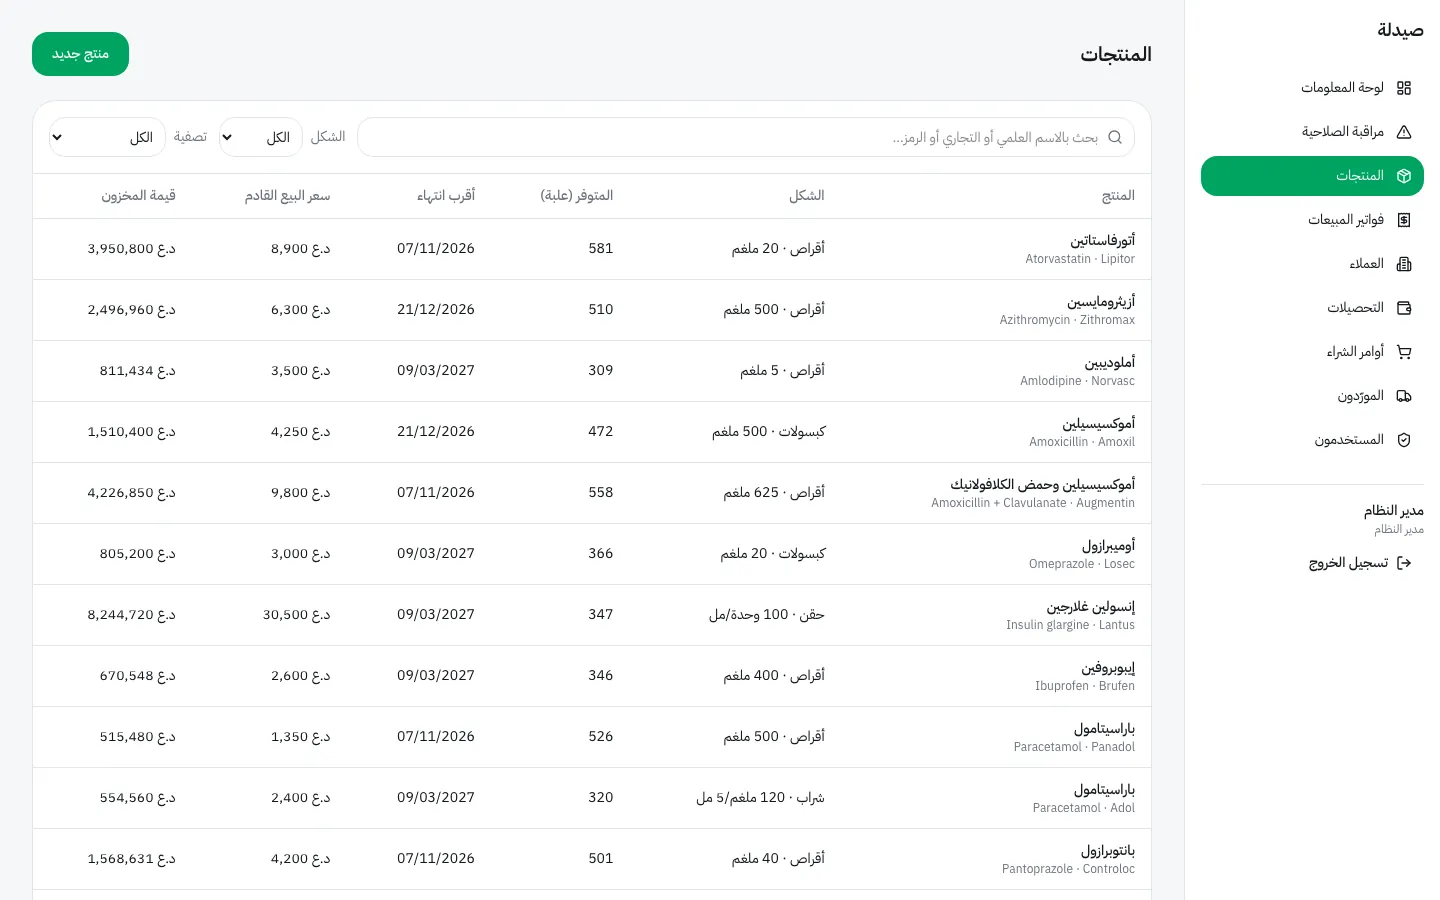Click the expiry warning triangle icon (مراقبة الصلاحية)
The width and height of the screenshot is (1440, 900).
tap(1404, 132)
